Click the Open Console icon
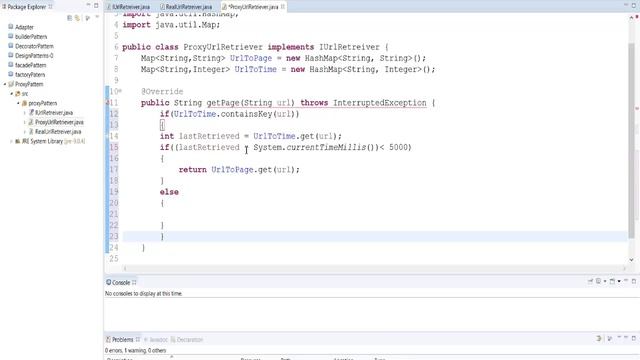 pyautogui.click(x=612, y=281)
